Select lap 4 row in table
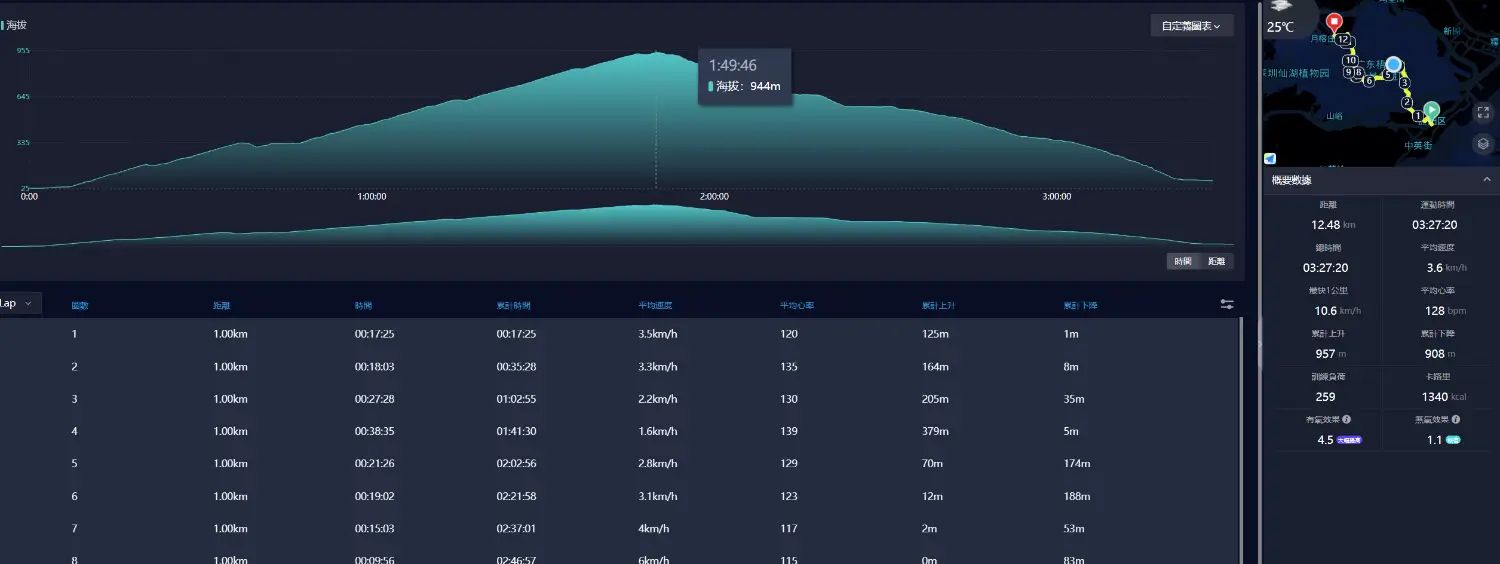 point(620,431)
